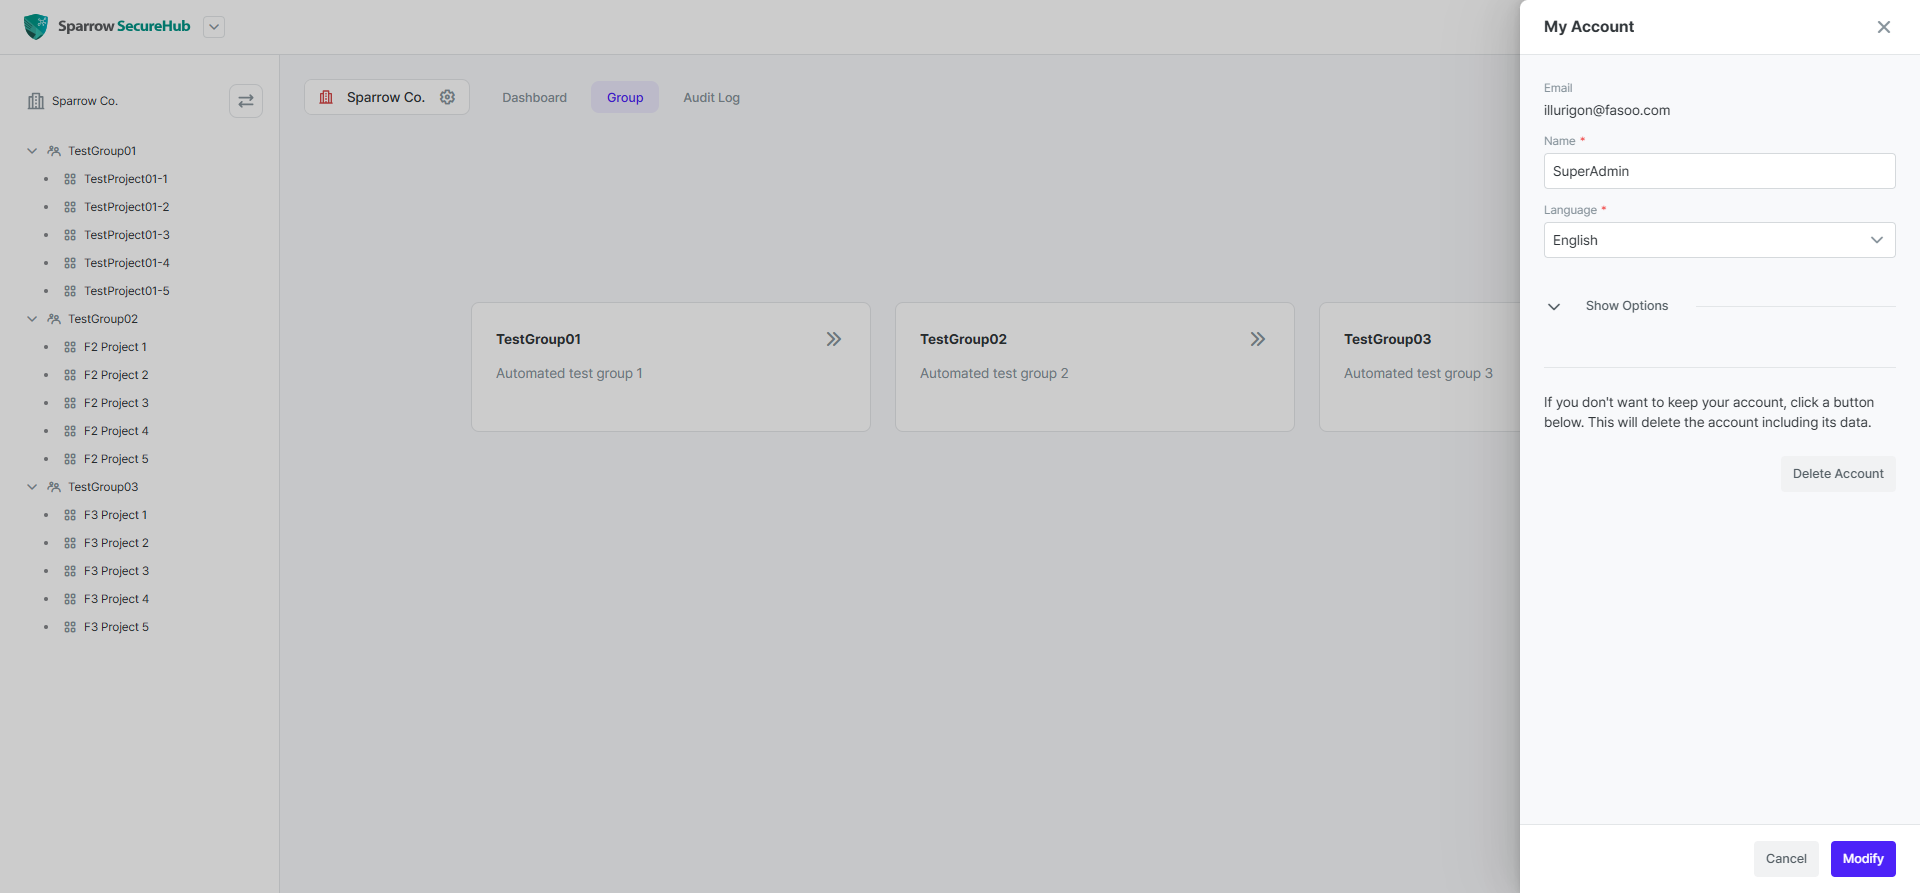This screenshot has height=893, width=1920.
Task: Switch to the Dashboard tab
Action: click(534, 97)
